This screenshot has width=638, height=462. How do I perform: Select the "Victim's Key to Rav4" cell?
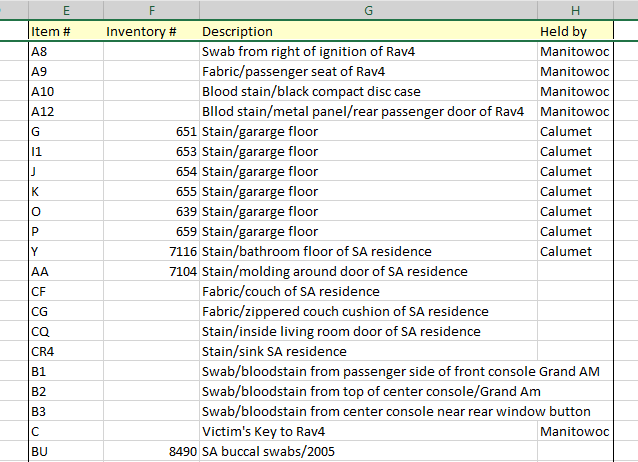pyautogui.click(x=368, y=431)
